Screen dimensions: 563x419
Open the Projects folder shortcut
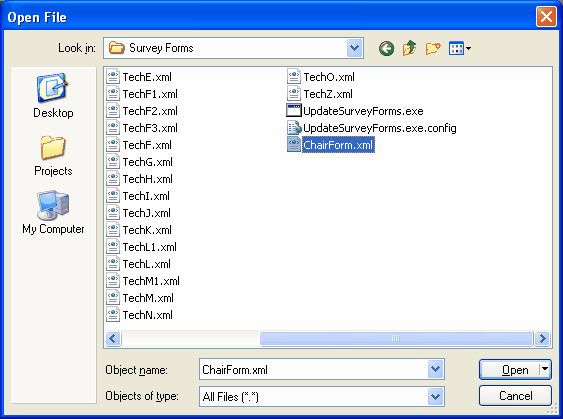[x=53, y=156]
